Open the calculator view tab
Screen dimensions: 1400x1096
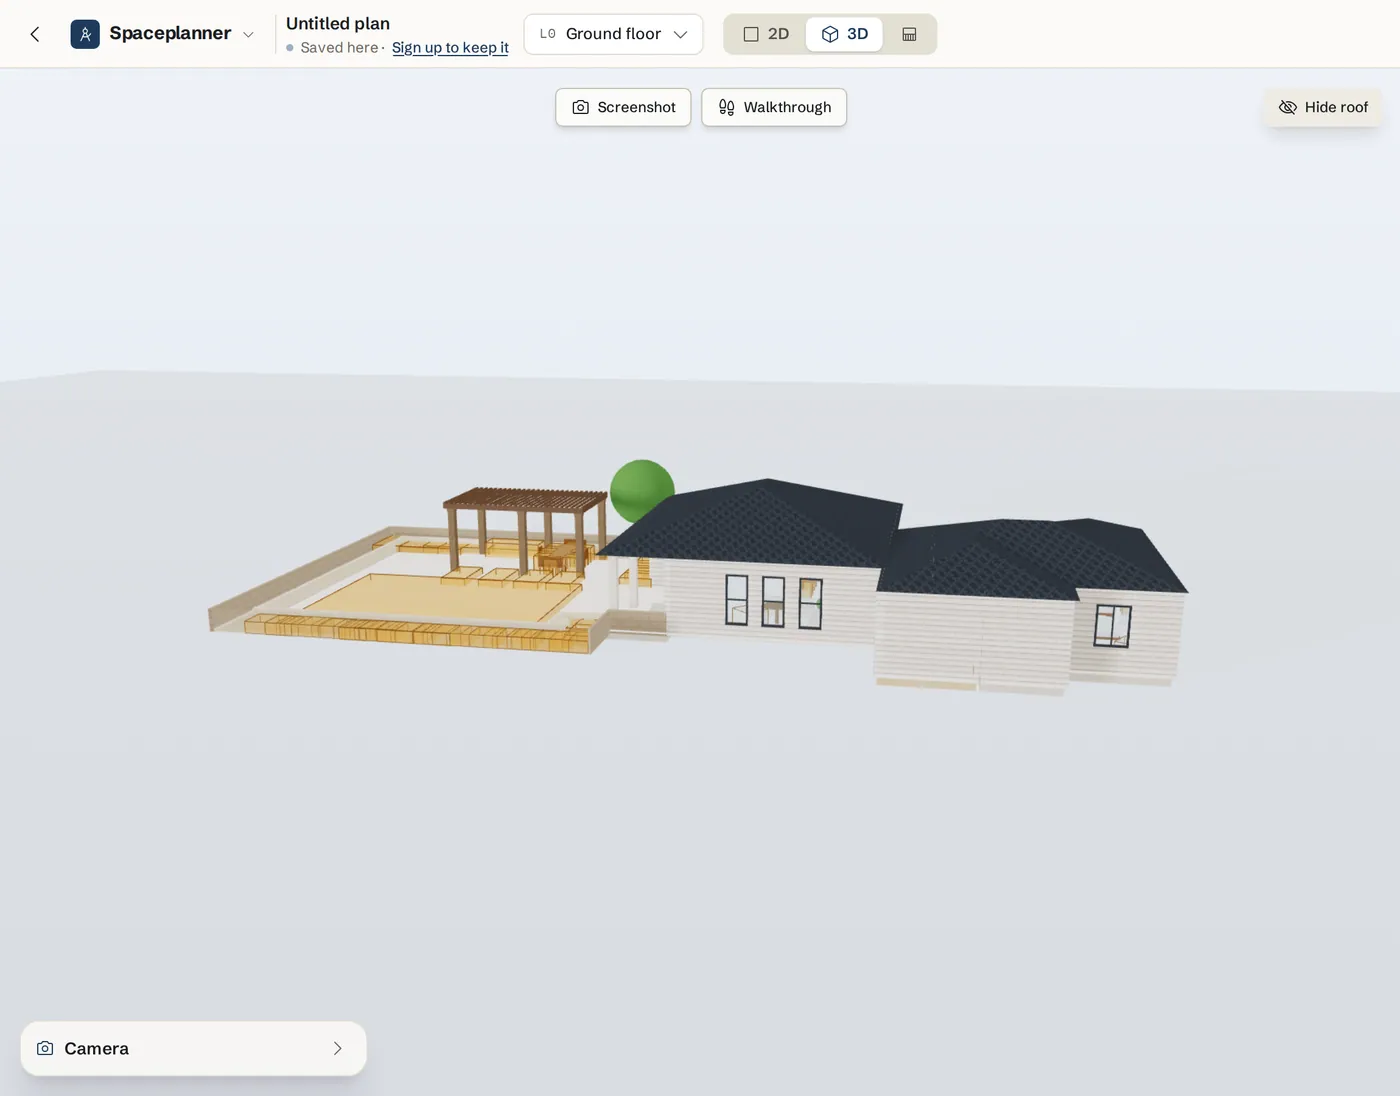click(x=909, y=34)
